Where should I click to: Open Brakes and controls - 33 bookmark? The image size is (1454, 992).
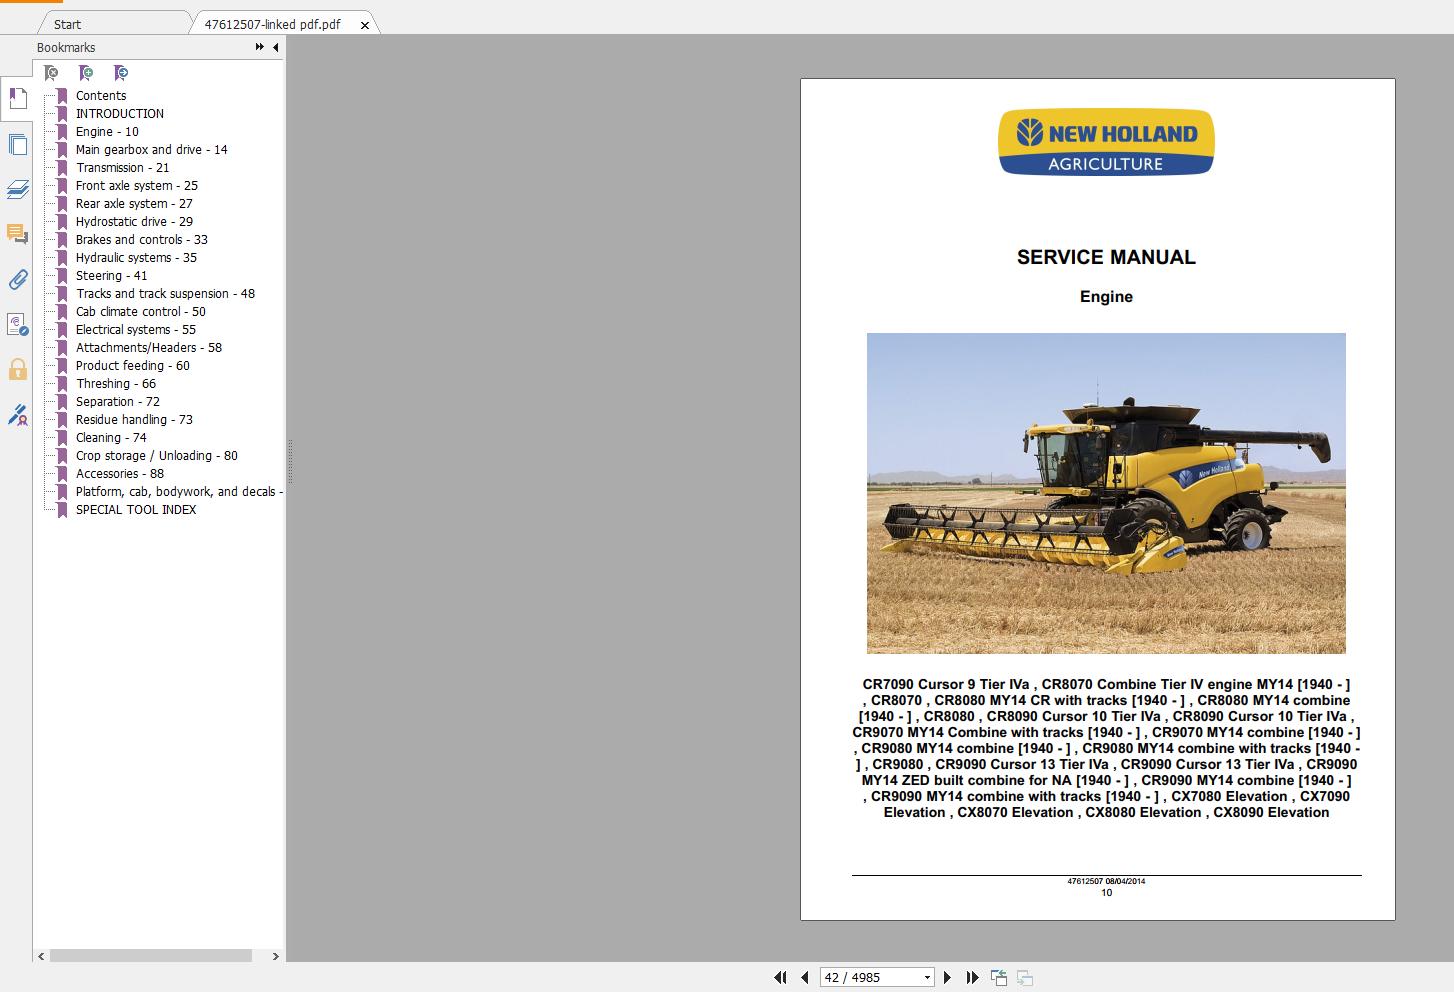pyautogui.click(x=141, y=240)
